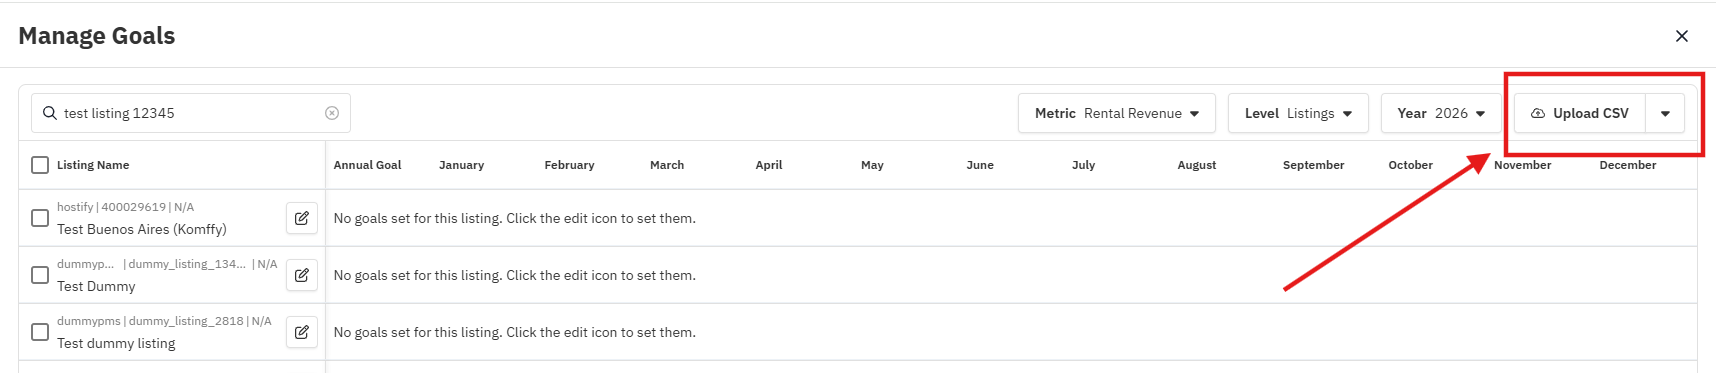Click the Upload CSV cloud icon
Viewport: 1716px width, 373px height.
pos(1538,113)
